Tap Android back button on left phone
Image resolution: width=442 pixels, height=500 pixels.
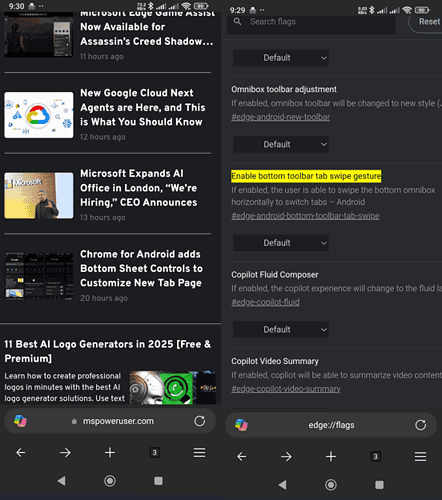(x=61, y=481)
